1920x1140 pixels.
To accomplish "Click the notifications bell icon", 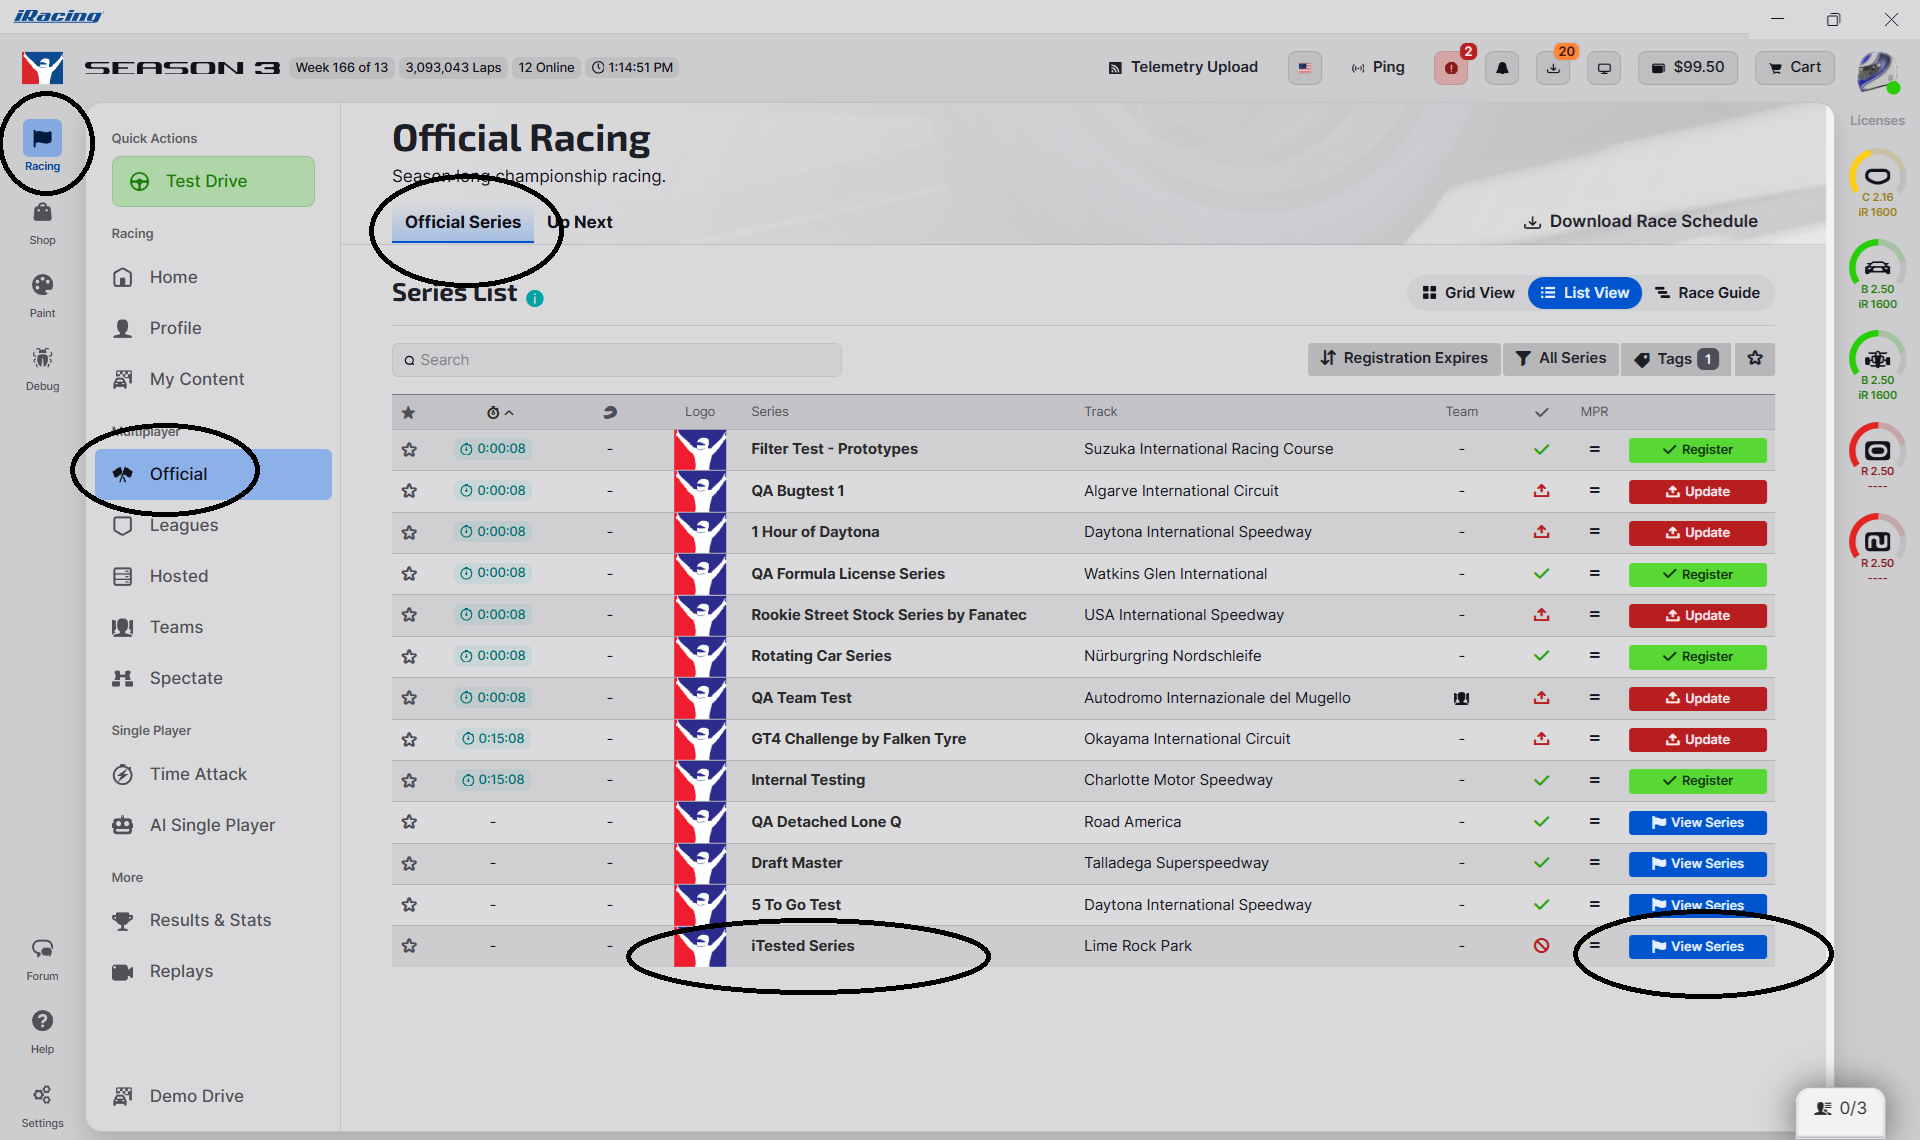I will tap(1502, 68).
